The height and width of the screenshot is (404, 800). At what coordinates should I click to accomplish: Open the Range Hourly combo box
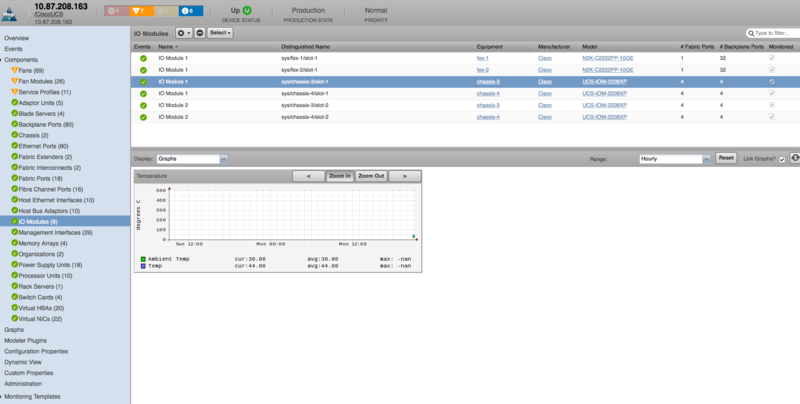(x=675, y=159)
